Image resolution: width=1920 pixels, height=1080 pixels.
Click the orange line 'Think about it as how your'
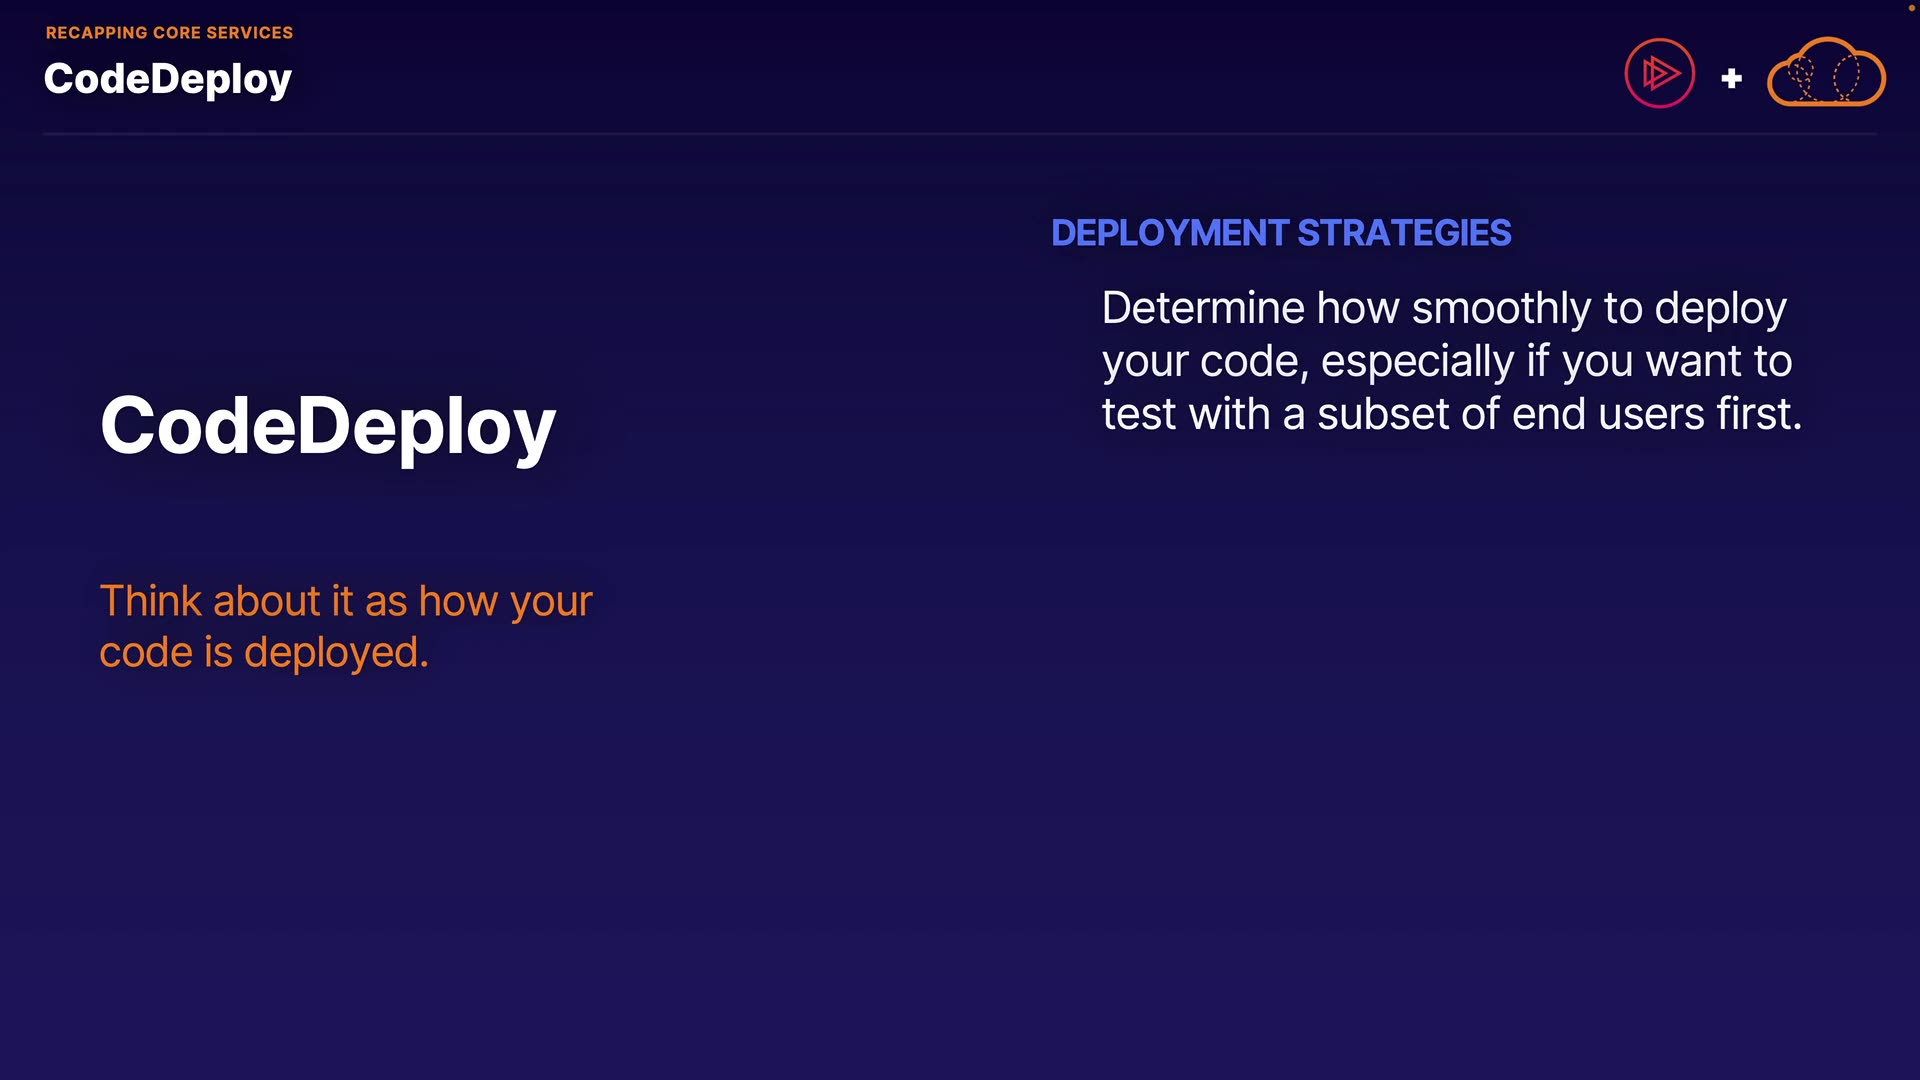point(346,601)
